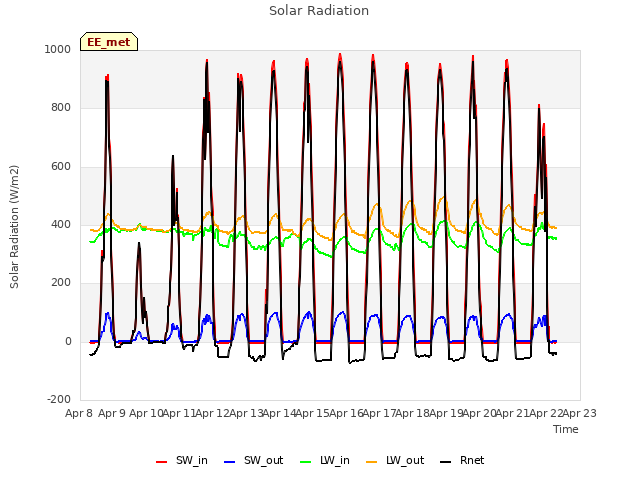Click the Apr 20 x-axis tick label
The height and width of the screenshot is (480, 640).
[480, 413]
